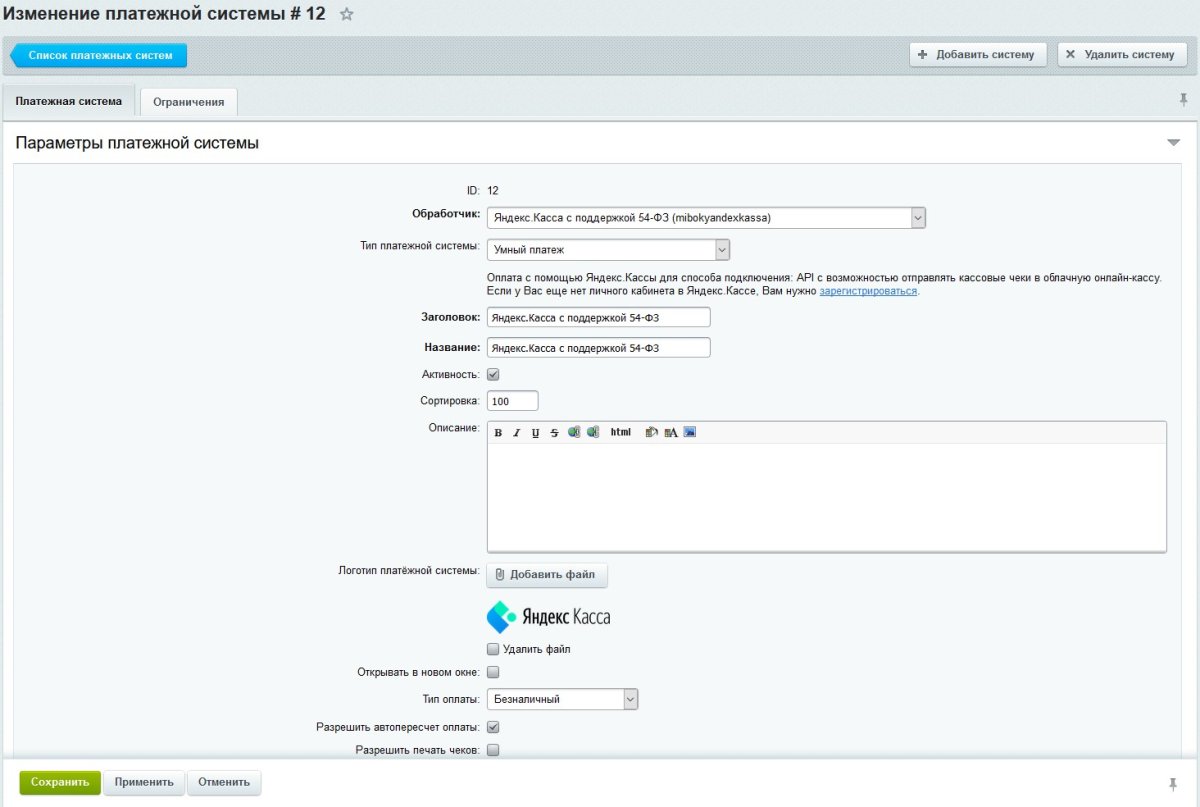Expand the Тип платежной системы dropdown
This screenshot has width=1200, height=807.
click(x=722, y=250)
